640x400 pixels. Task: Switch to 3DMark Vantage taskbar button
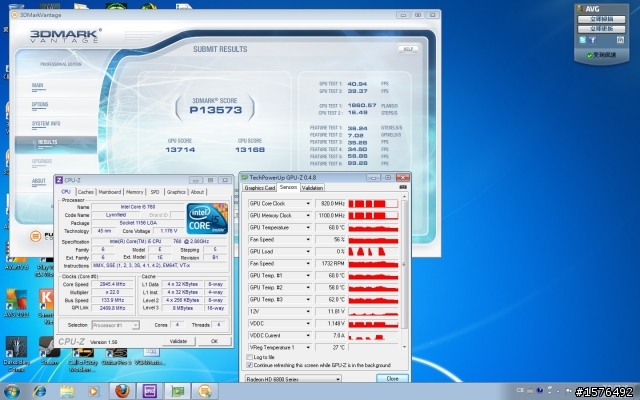[205, 391]
